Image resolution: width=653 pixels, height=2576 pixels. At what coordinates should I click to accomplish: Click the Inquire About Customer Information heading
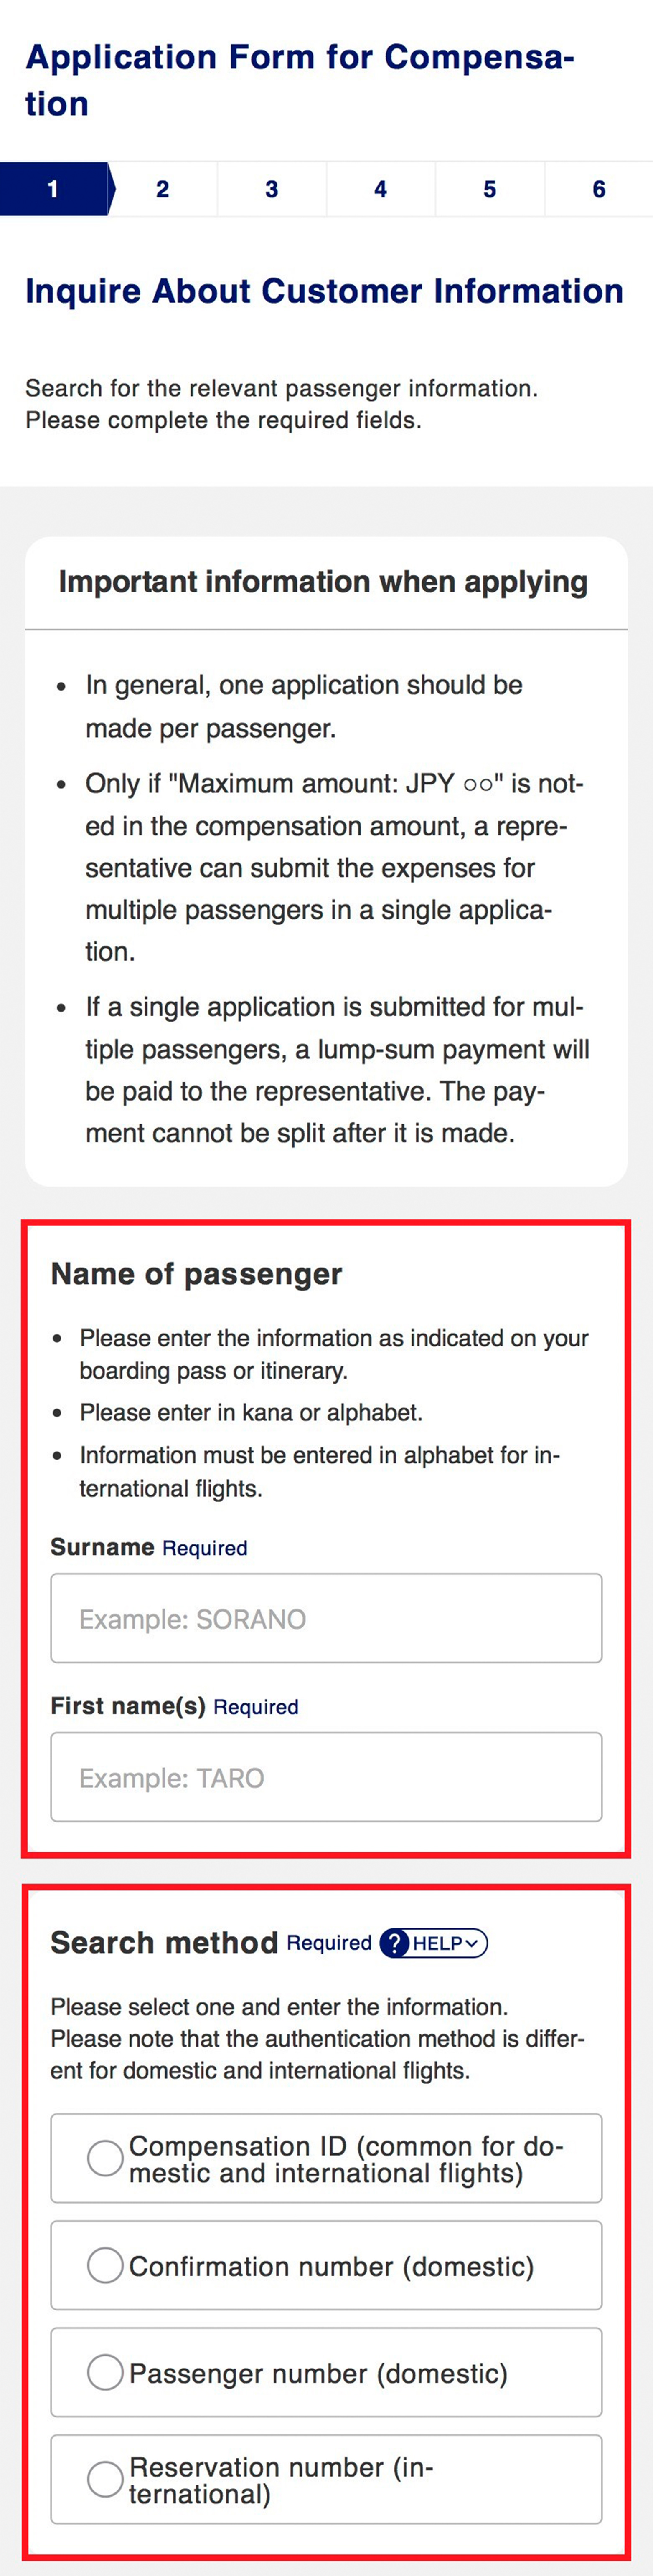click(x=324, y=291)
